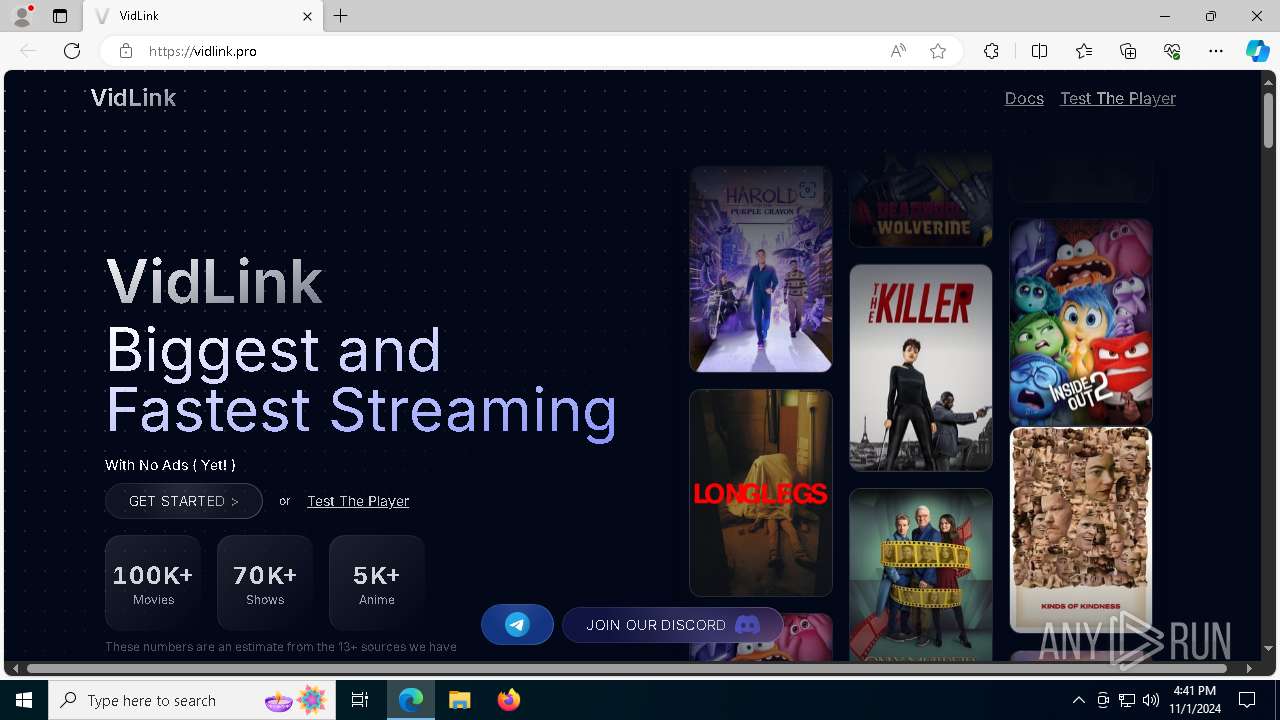Open Microsoft Edge taskbar icon
Image resolution: width=1280 pixels, height=720 pixels.
(x=411, y=700)
